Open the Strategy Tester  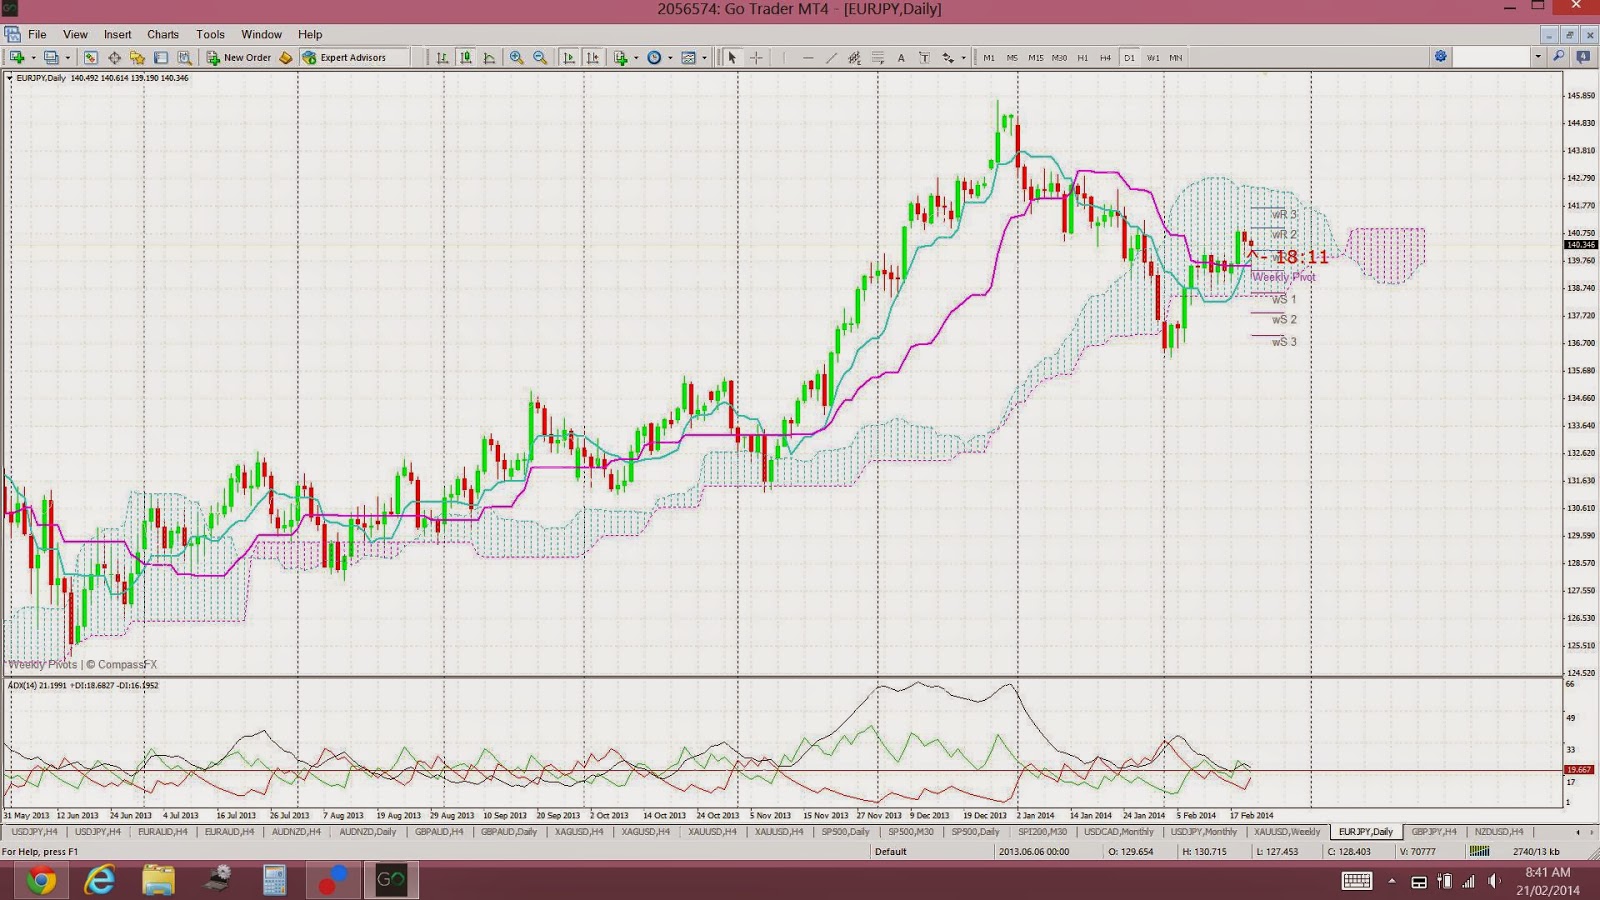182,57
